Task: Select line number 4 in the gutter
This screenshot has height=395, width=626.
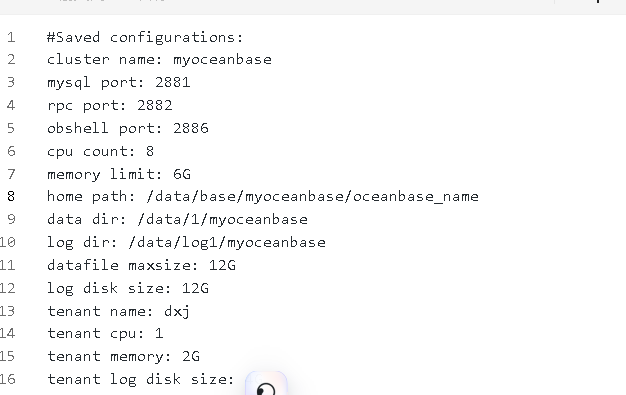Action: click(11, 105)
